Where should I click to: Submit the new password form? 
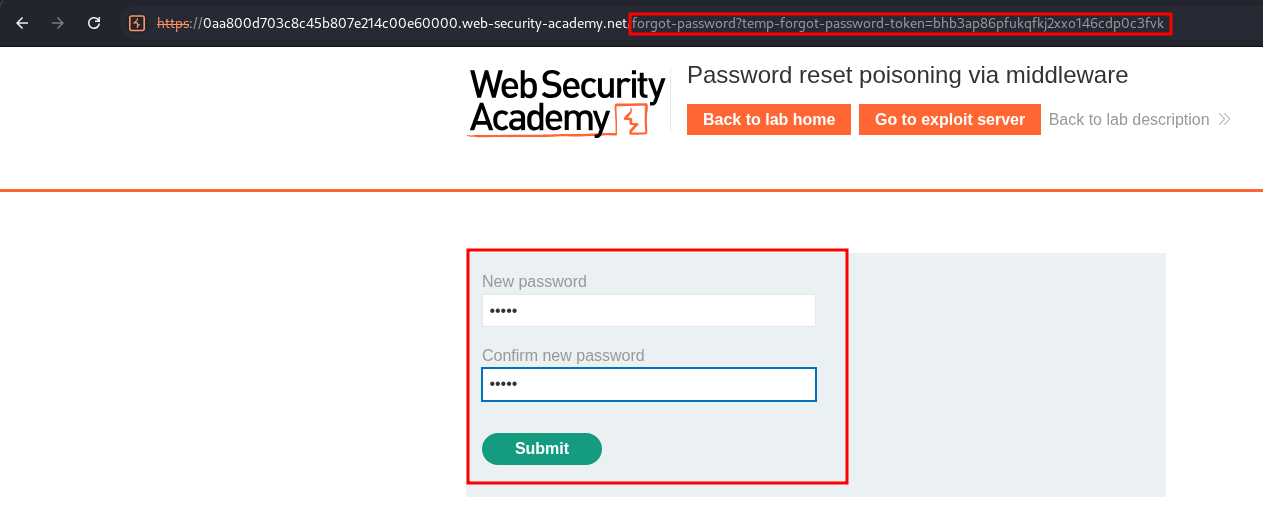(x=542, y=449)
